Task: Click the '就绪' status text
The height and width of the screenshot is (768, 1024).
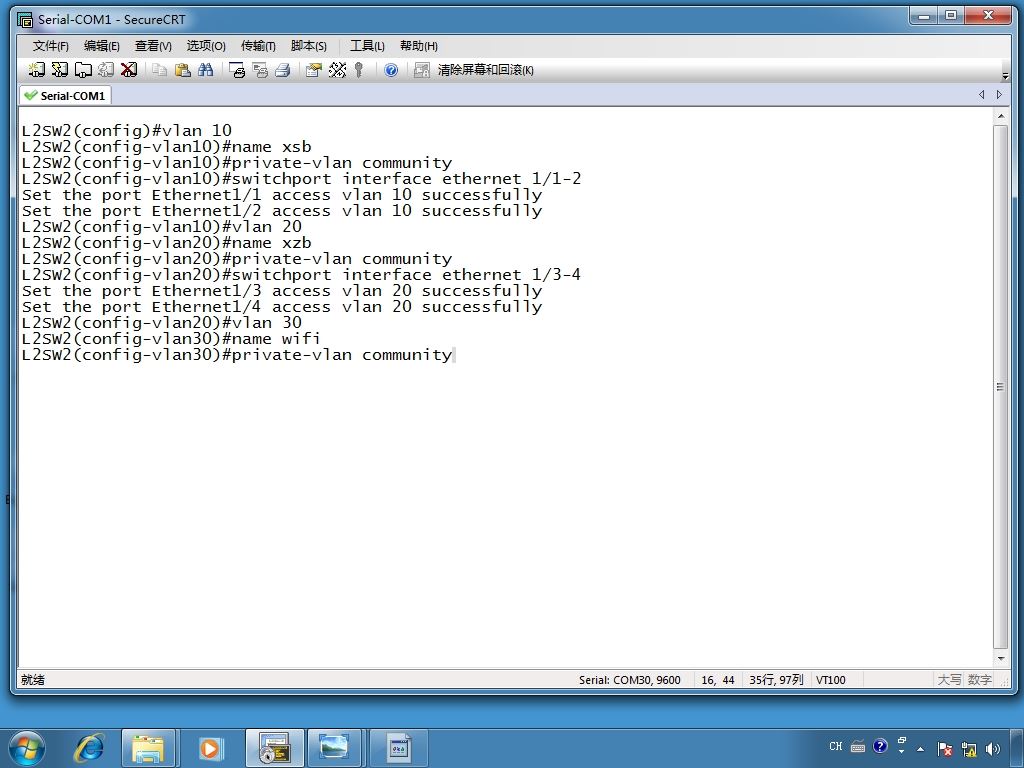Action: pyautogui.click(x=33, y=680)
